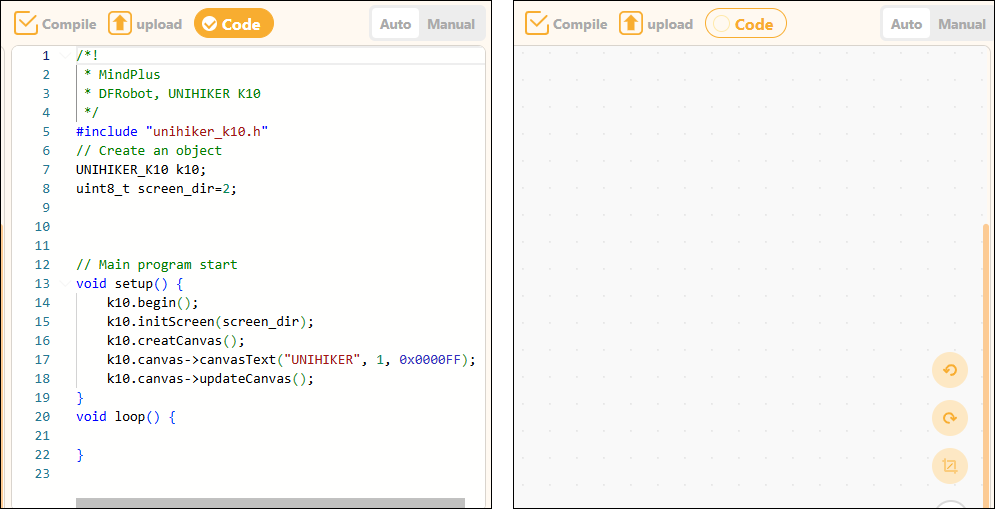Click the crop/screenshot round button

pos(950,466)
